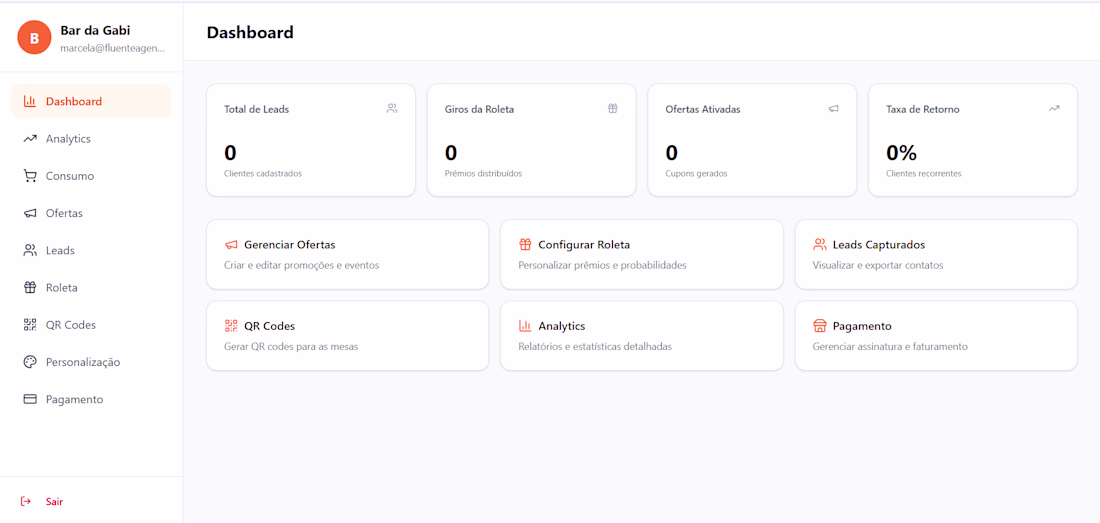Screen dimensions: 1100x523
Task: Open Dashboard in the sidebar menu
Action: click(91, 101)
